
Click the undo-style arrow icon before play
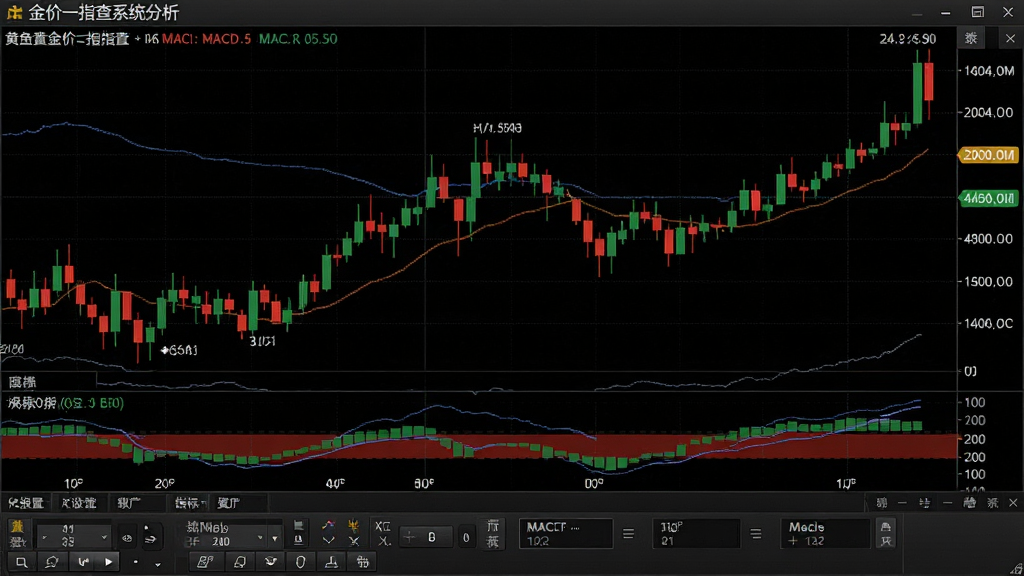pyautogui.click(x=83, y=562)
